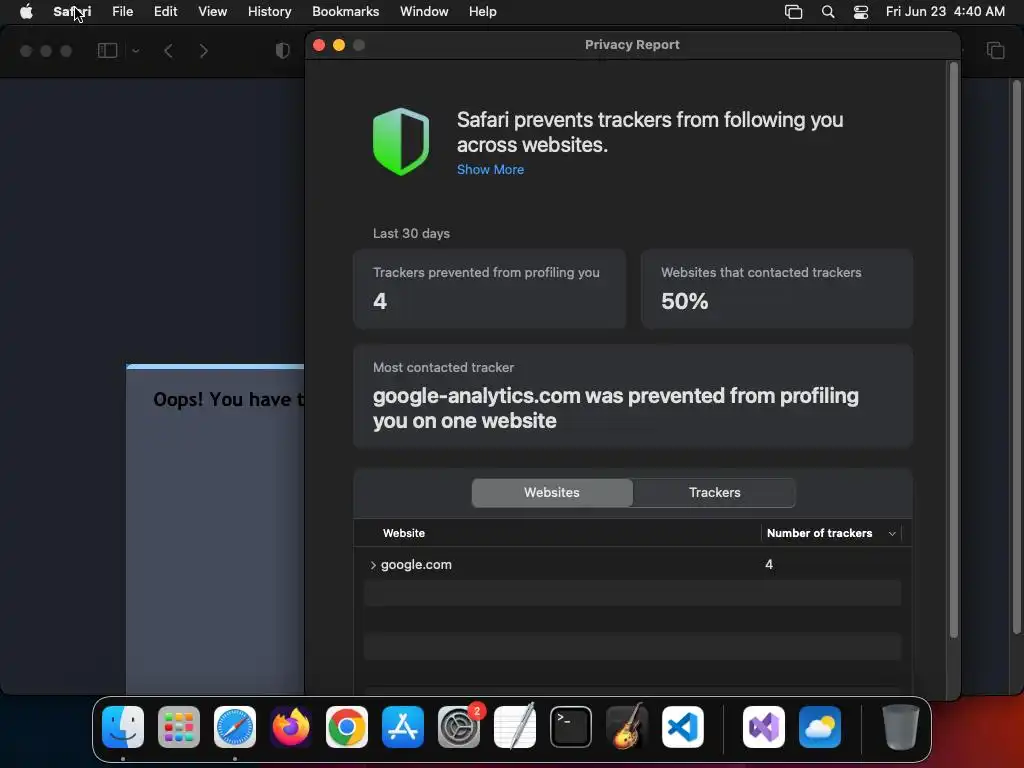Image resolution: width=1024 pixels, height=768 pixels.
Task: Launch Firefox from the Dock
Action: tap(291, 727)
